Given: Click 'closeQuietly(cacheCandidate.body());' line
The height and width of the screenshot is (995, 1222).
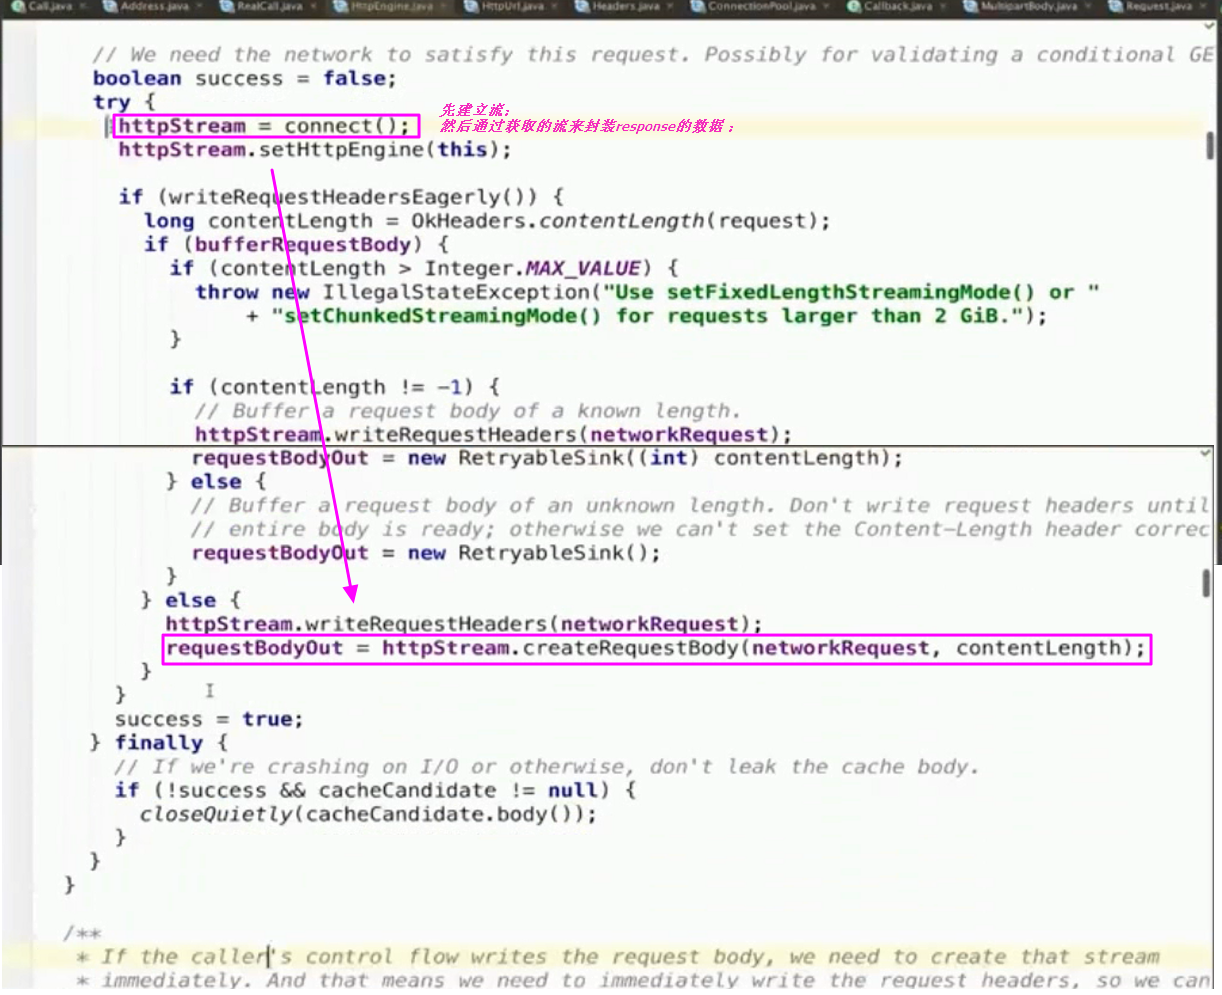Looking at the screenshot, I should coord(368,814).
